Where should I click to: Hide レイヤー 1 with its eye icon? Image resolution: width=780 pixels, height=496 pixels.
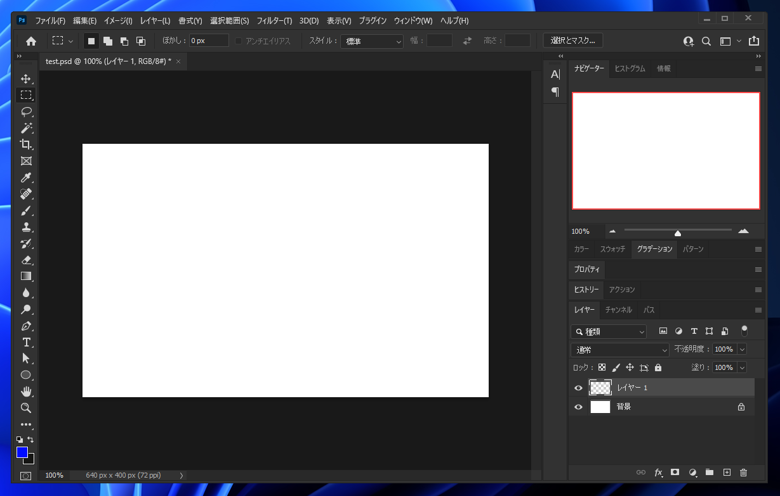click(578, 388)
